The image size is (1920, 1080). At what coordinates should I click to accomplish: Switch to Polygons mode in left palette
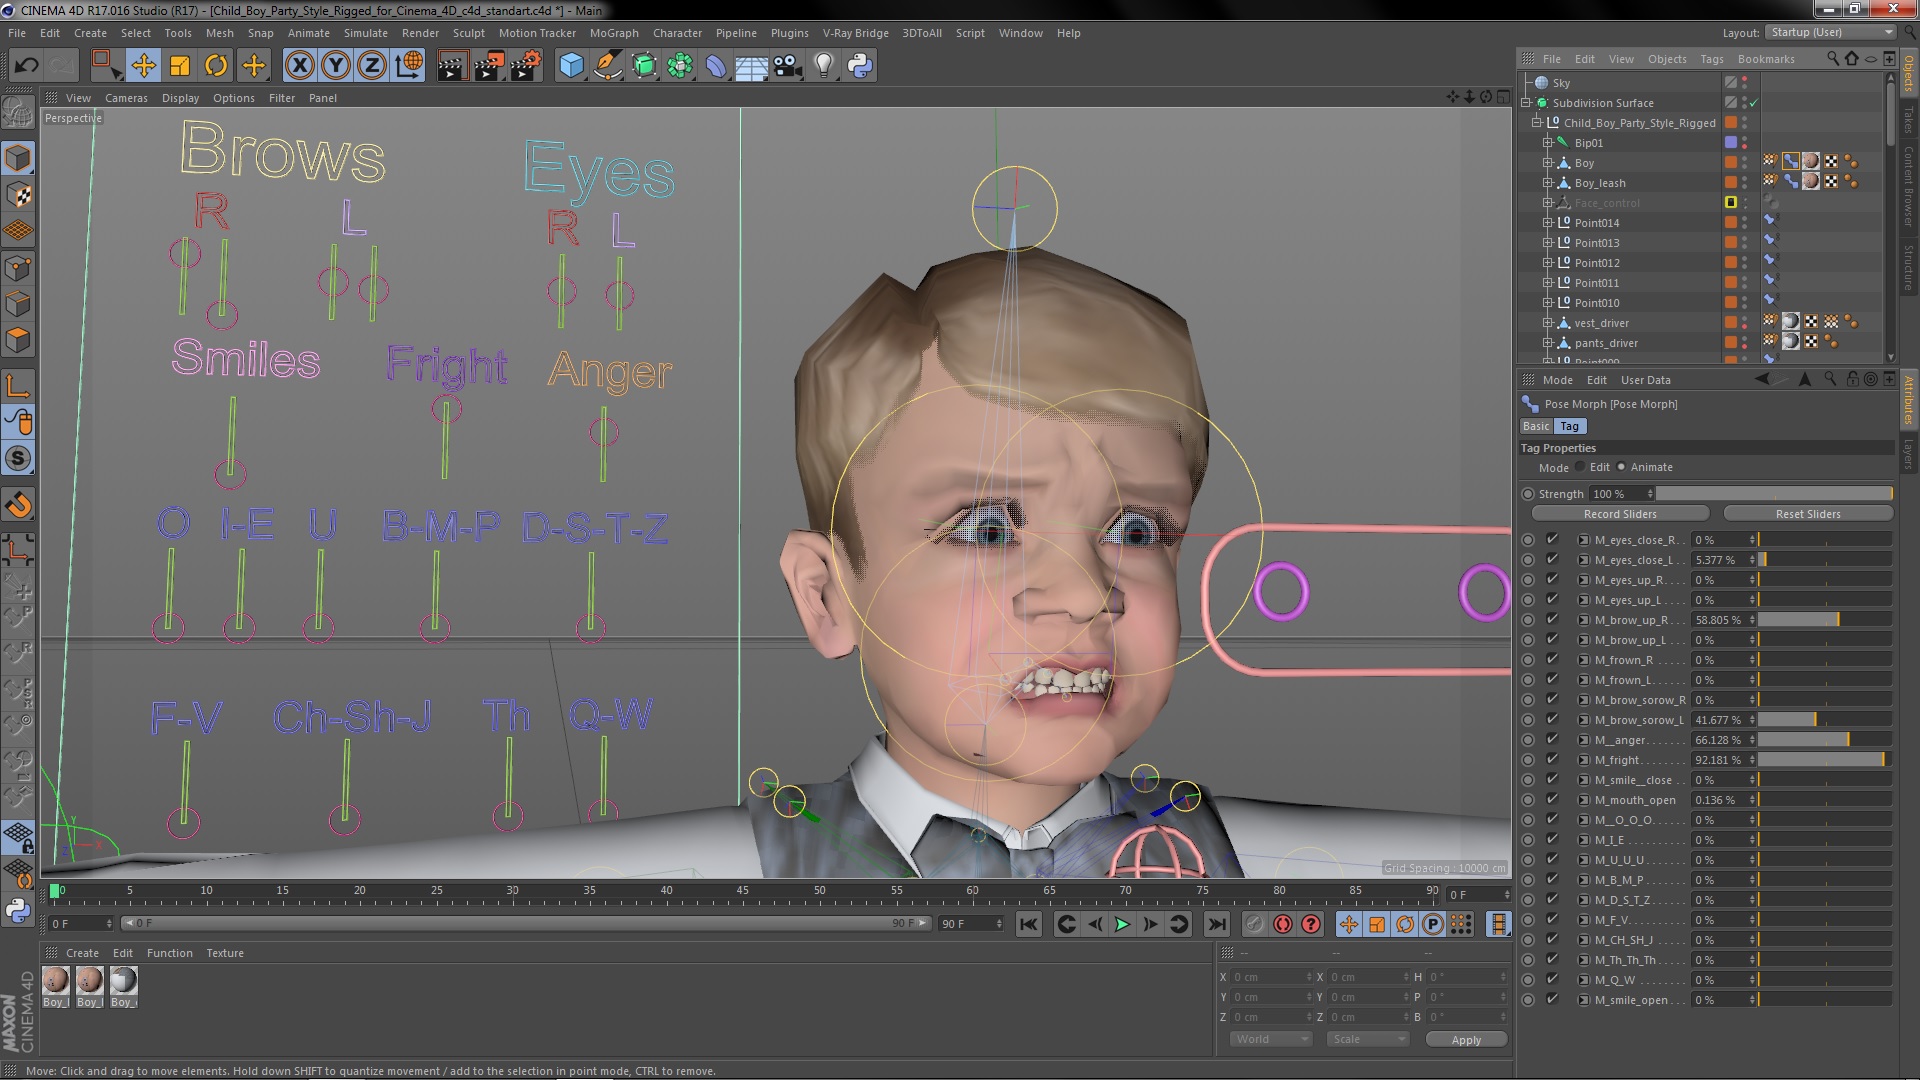18,340
